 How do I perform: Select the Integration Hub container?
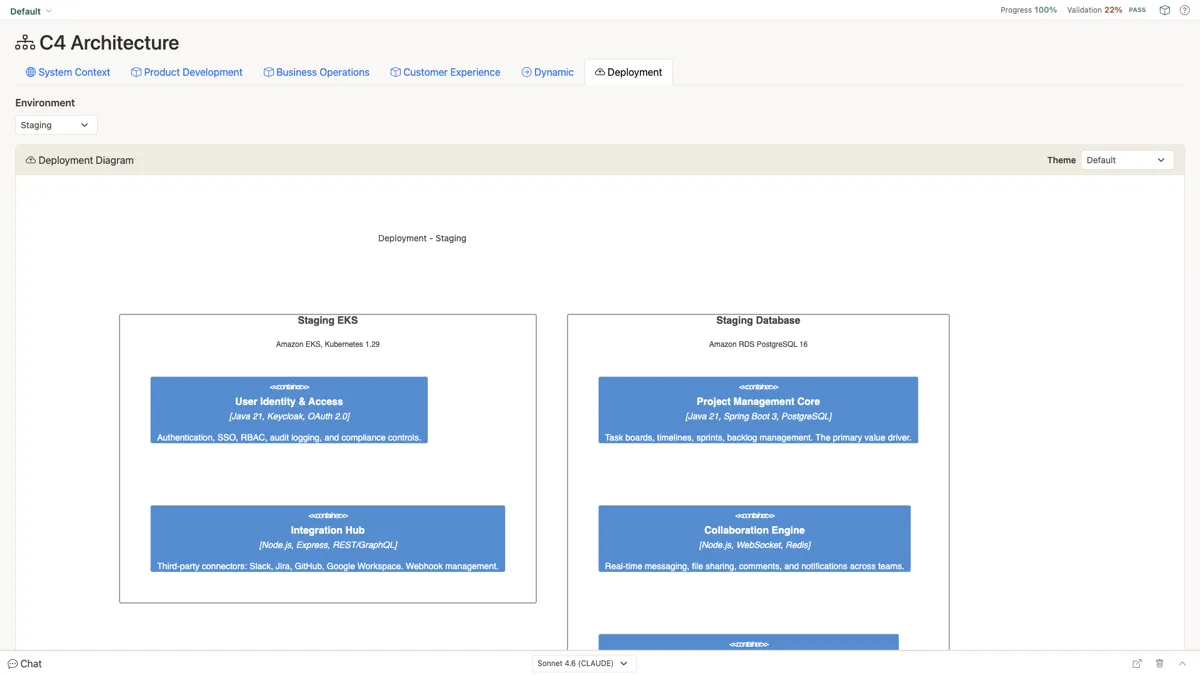(328, 539)
